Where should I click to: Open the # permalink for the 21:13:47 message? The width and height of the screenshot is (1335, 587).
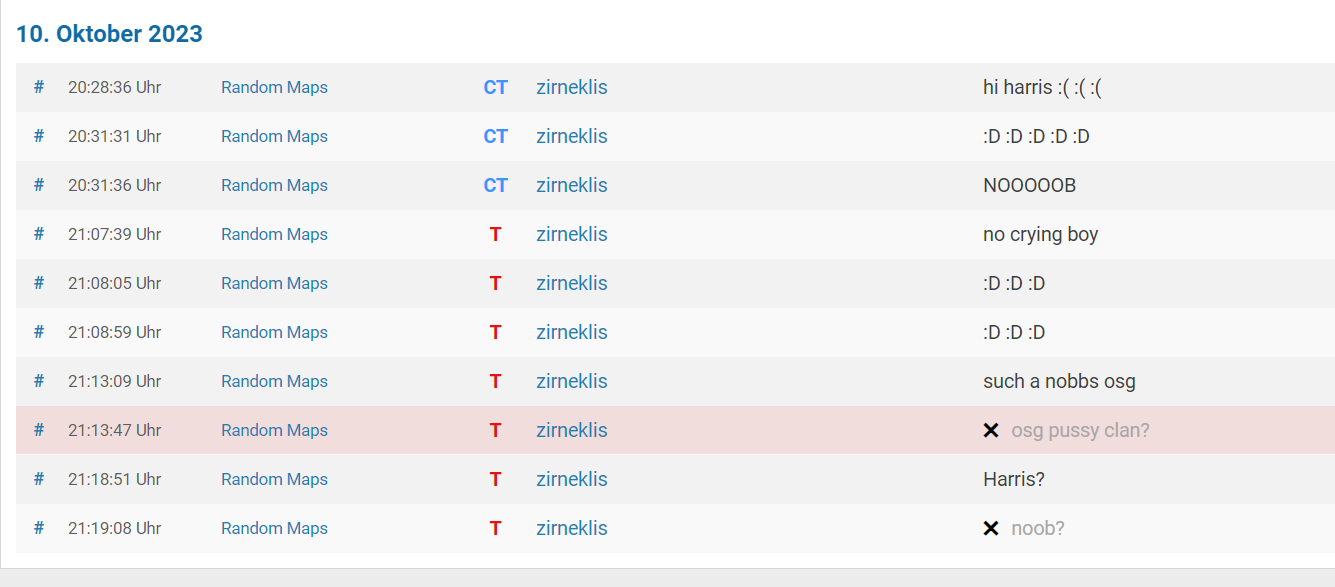click(39, 430)
